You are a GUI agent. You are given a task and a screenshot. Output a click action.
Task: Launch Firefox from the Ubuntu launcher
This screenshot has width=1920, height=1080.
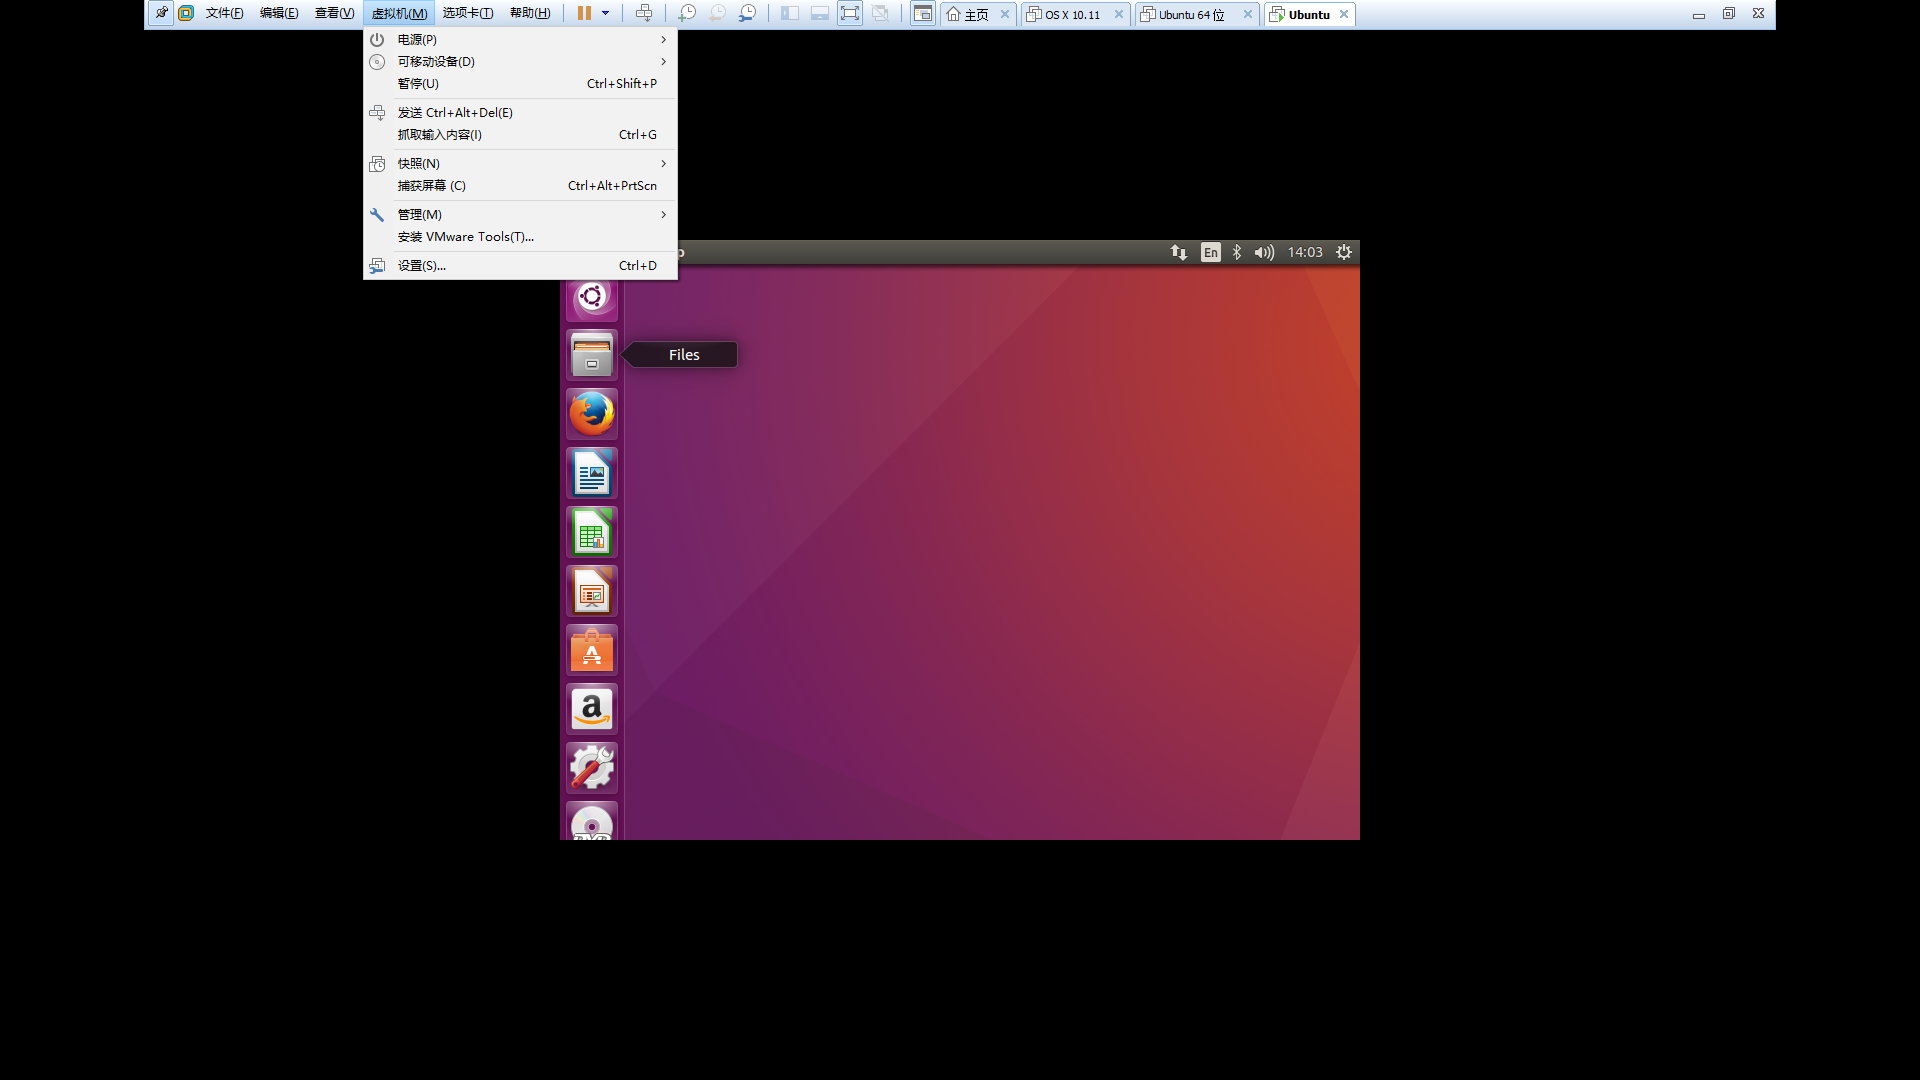[x=591, y=413]
